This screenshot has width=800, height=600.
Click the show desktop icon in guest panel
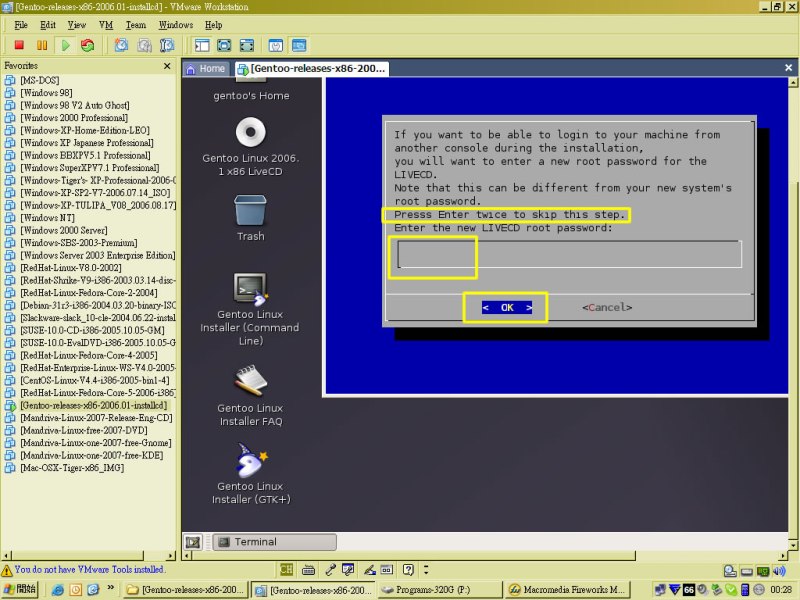pyautogui.click(x=193, y=542)
